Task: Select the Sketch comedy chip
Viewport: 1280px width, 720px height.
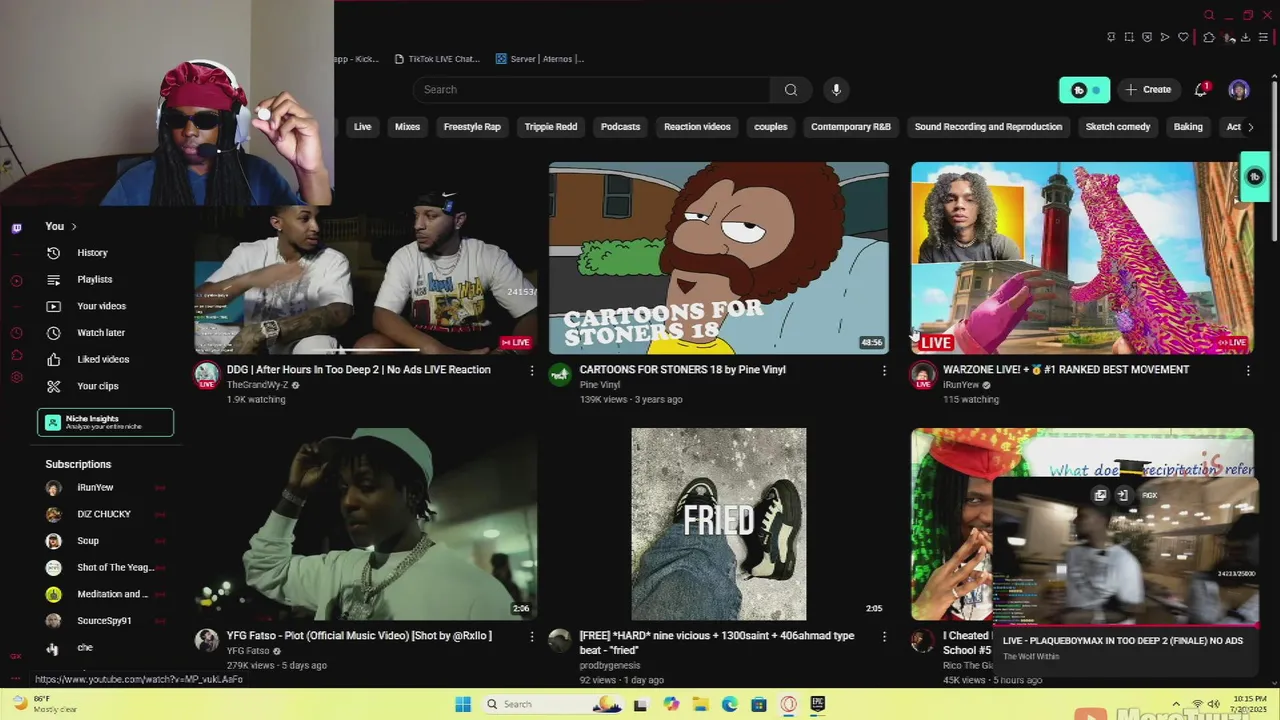Action: (1118, 127)
